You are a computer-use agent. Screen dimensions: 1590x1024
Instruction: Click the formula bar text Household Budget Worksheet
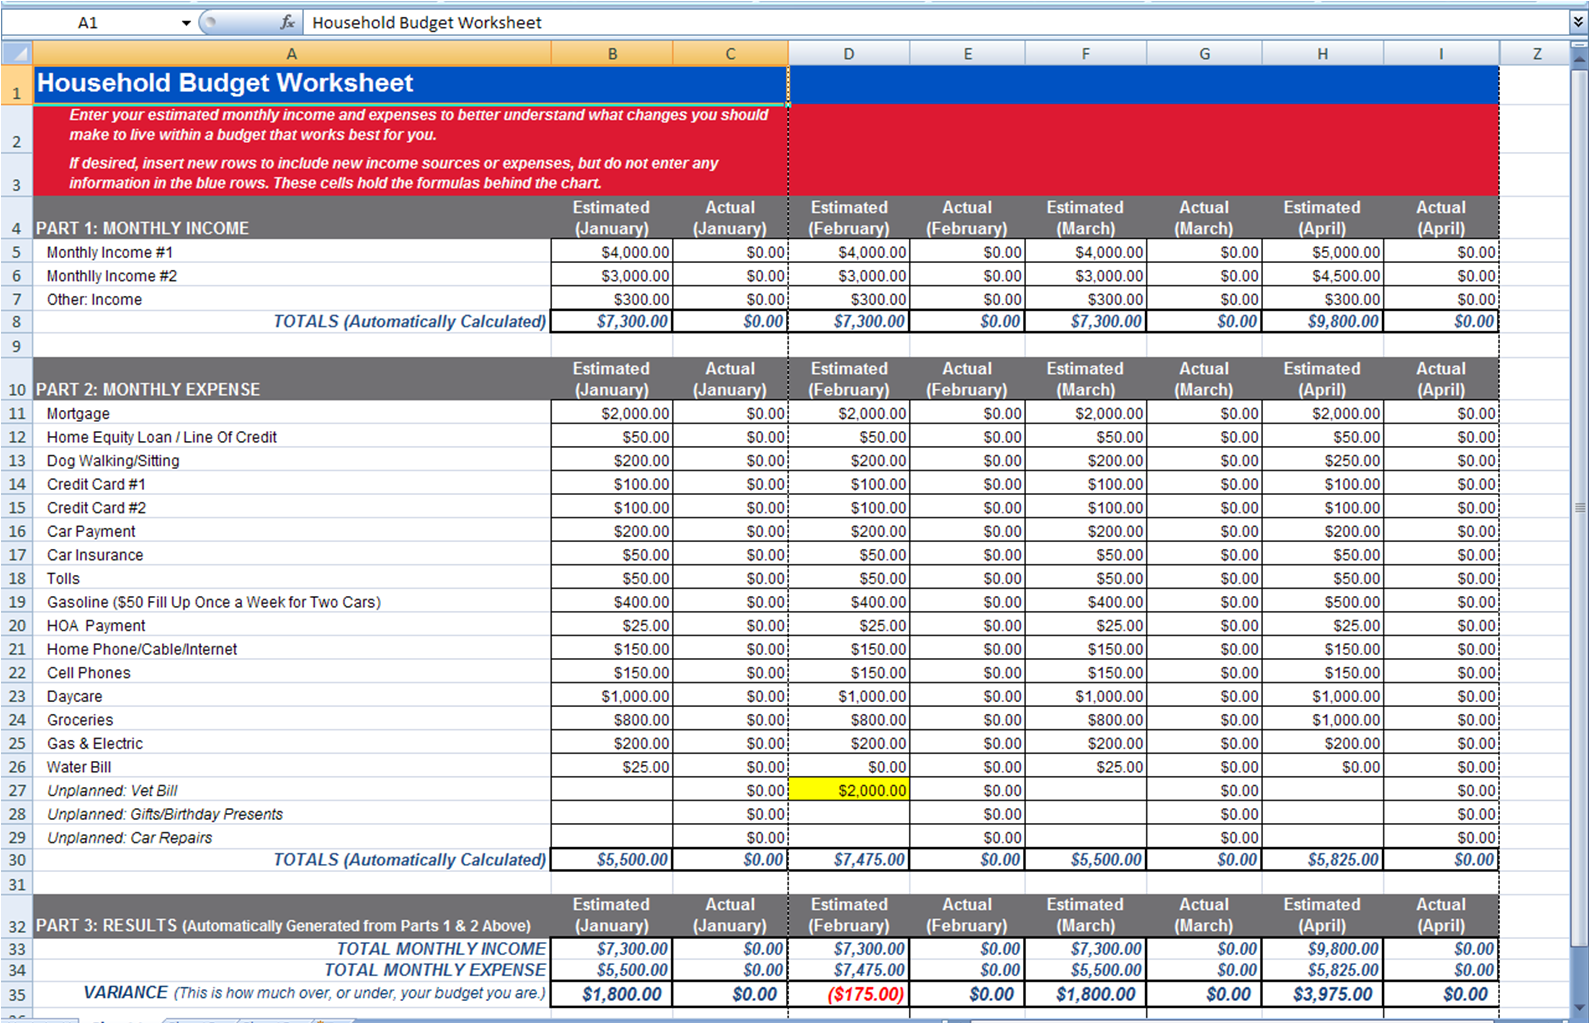(427, 22)
